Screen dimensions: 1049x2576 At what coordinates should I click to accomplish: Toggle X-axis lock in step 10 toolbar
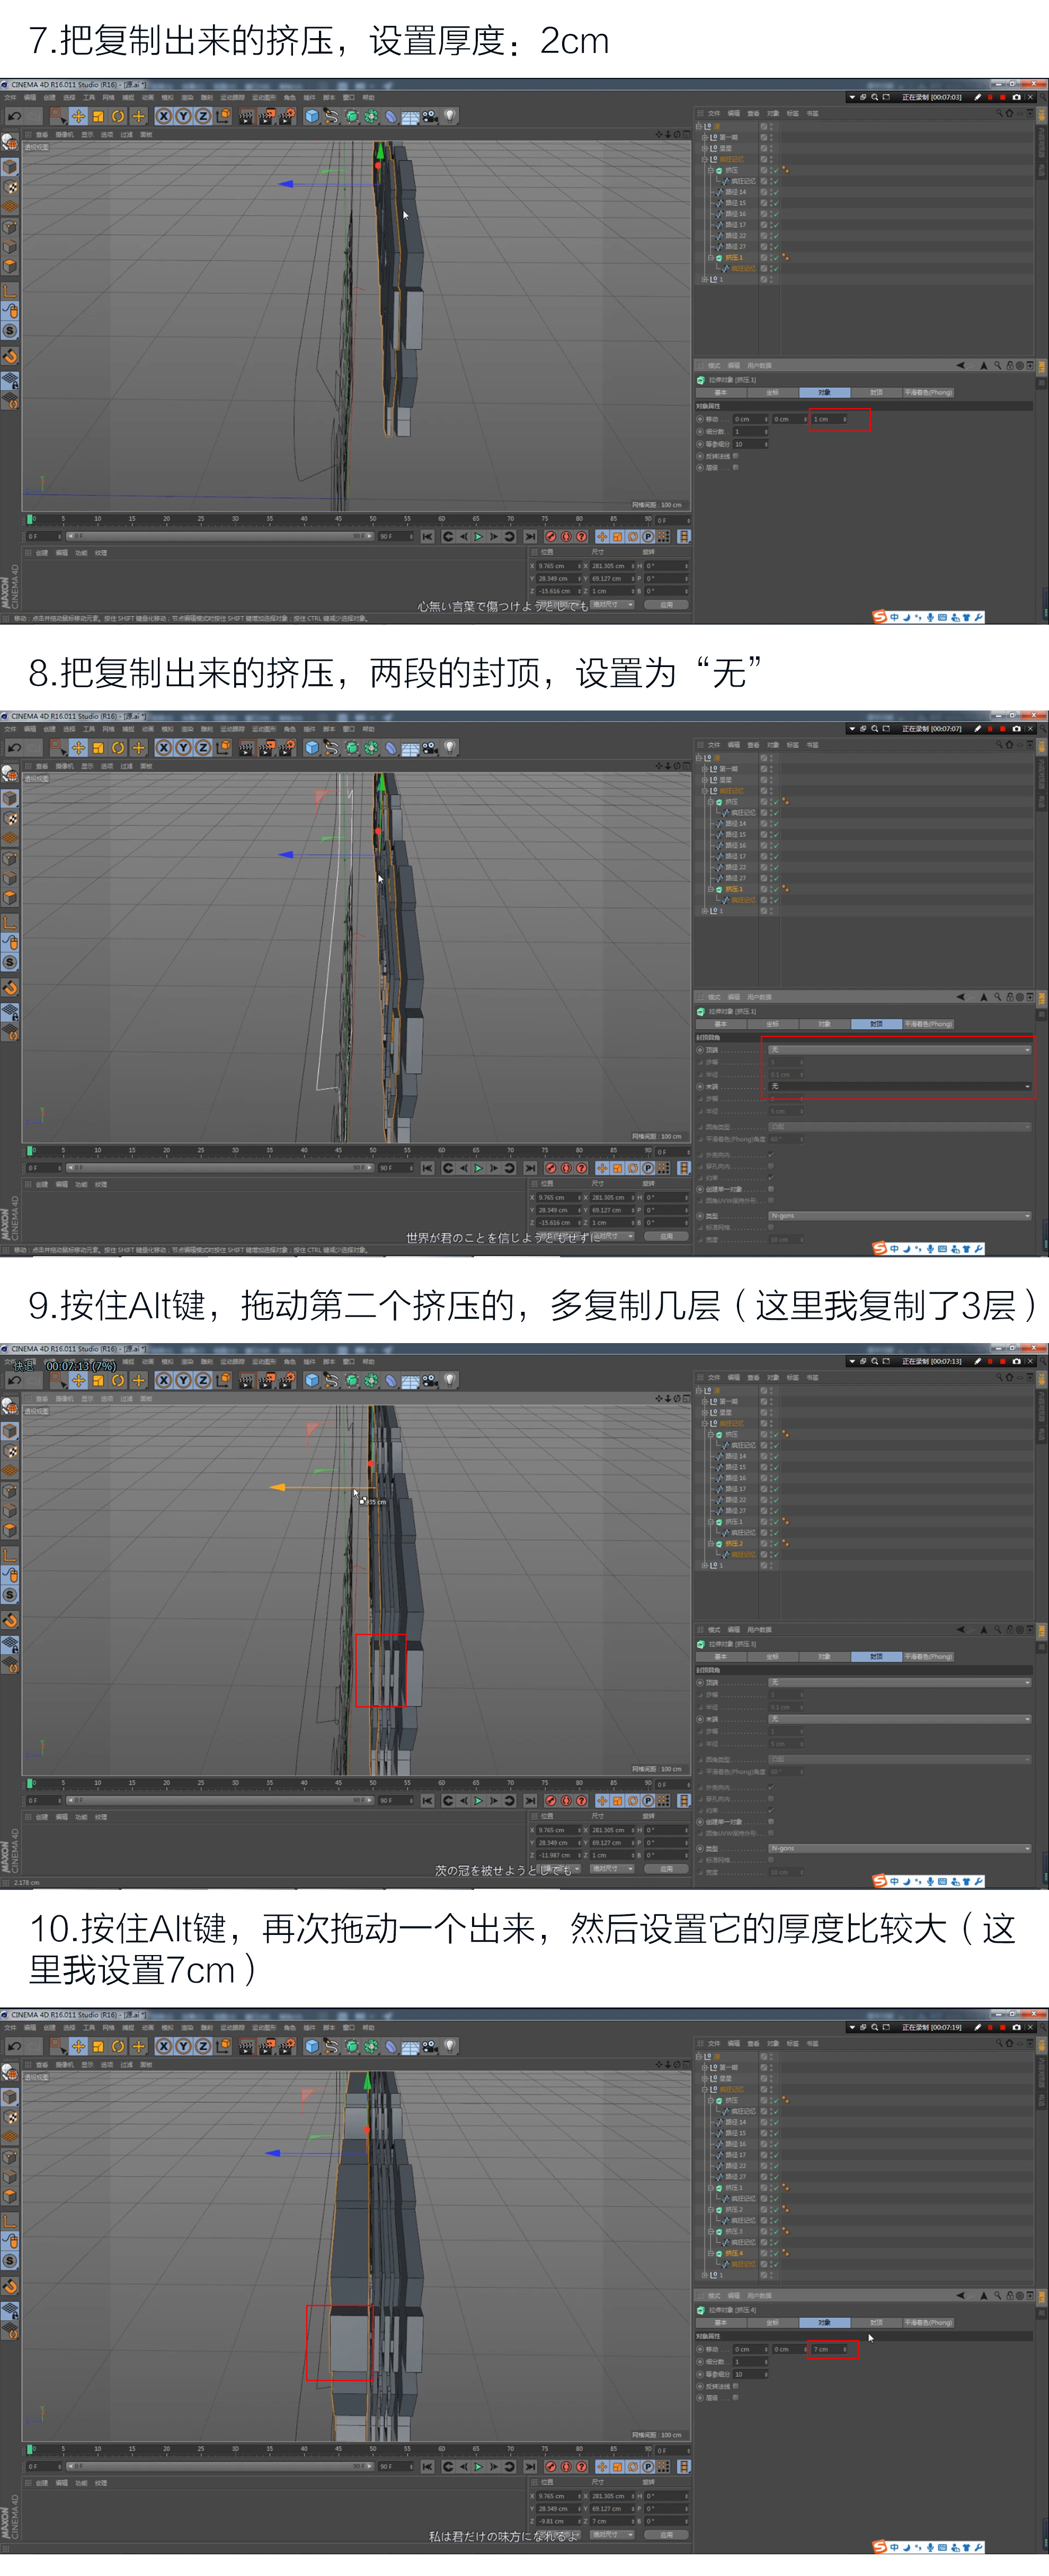[x=164, y=2047]
